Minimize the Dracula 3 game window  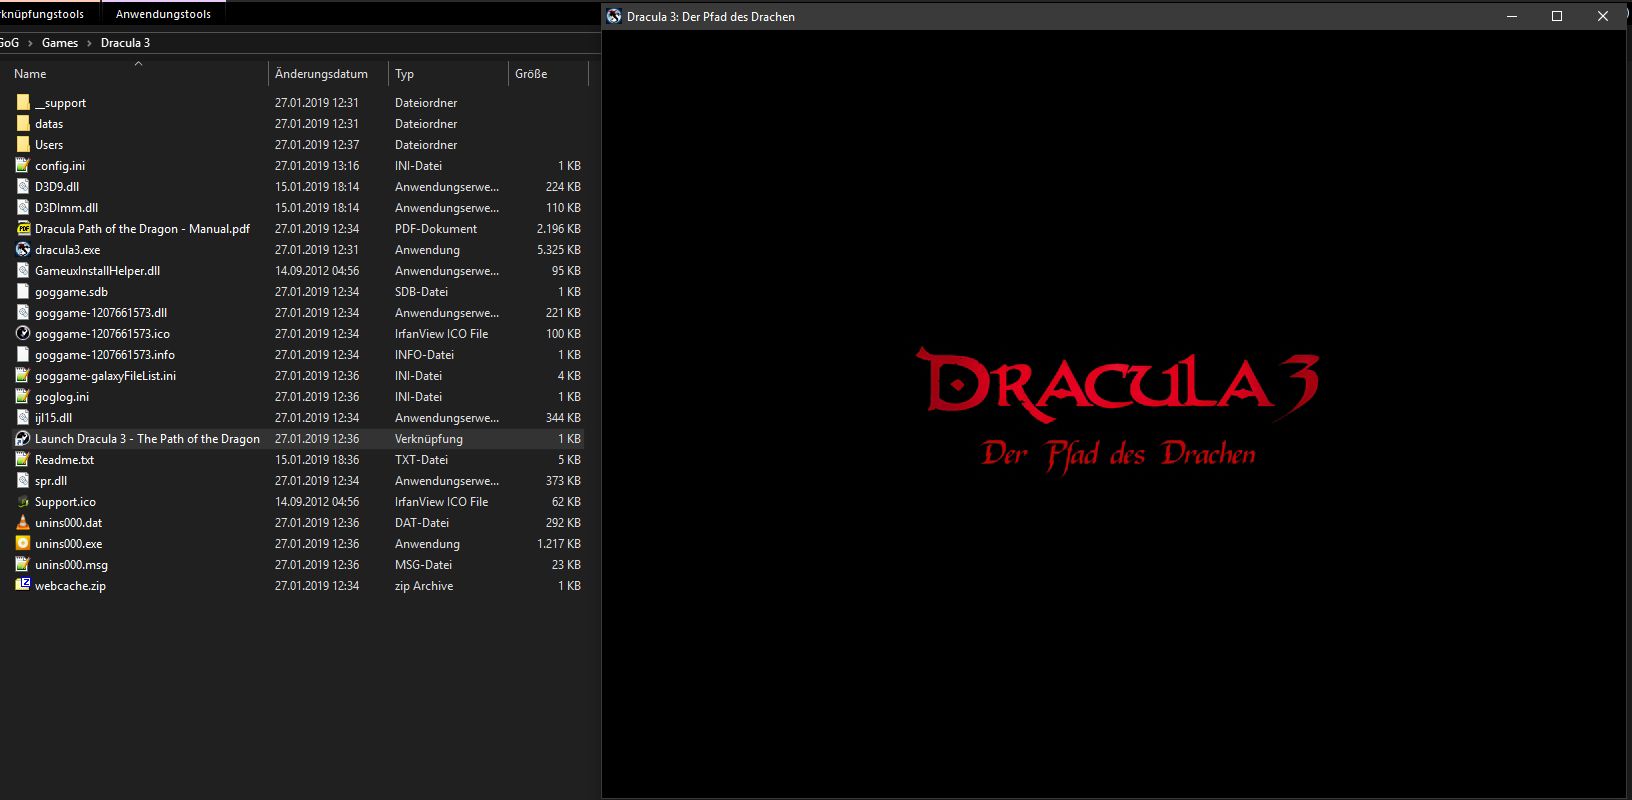pos(1512,16)
